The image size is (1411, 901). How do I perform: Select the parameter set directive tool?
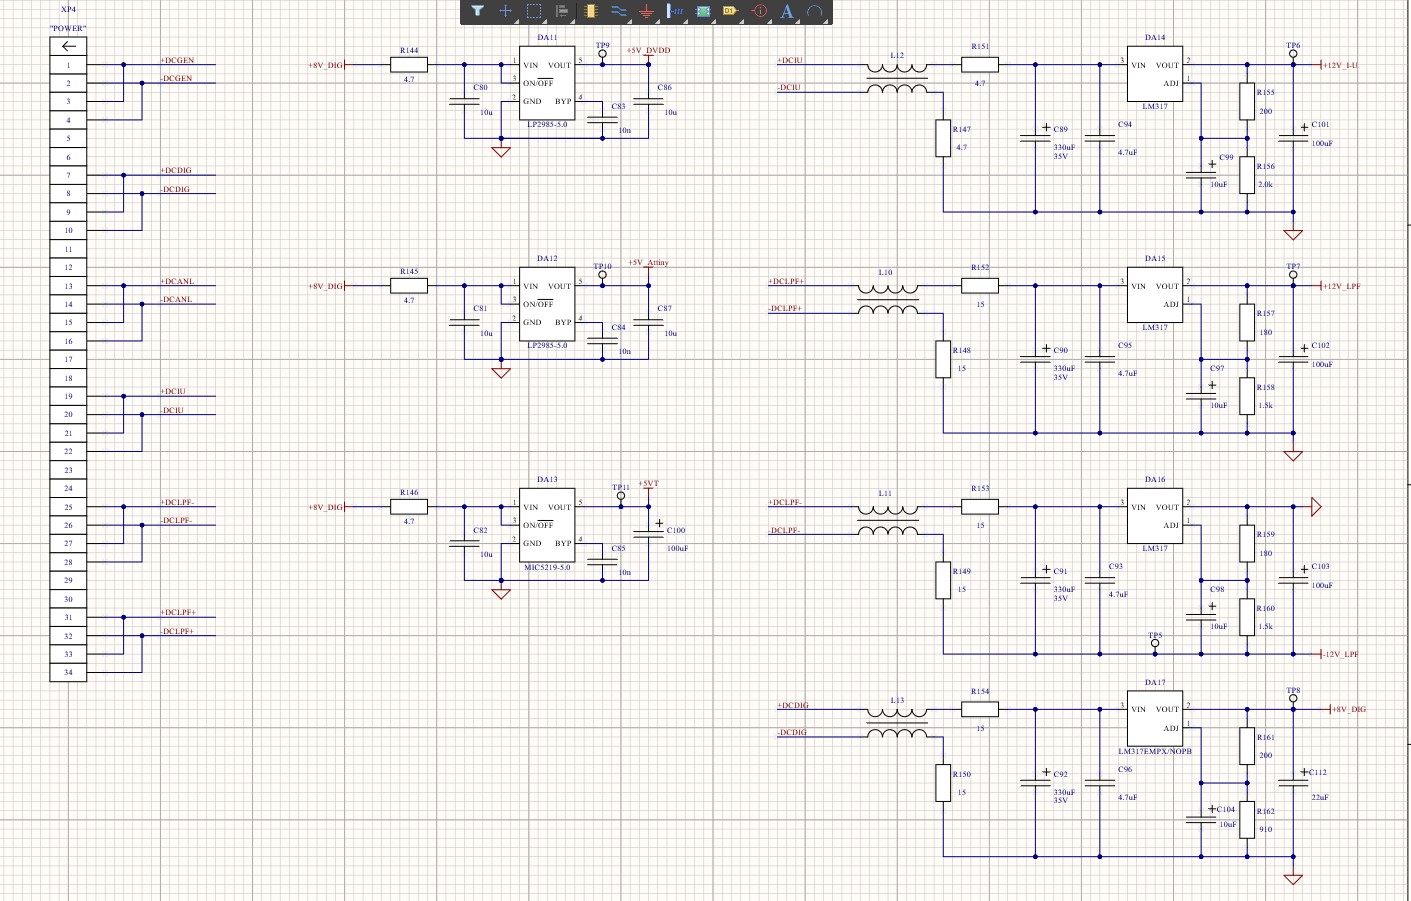(x=759, y=11)
